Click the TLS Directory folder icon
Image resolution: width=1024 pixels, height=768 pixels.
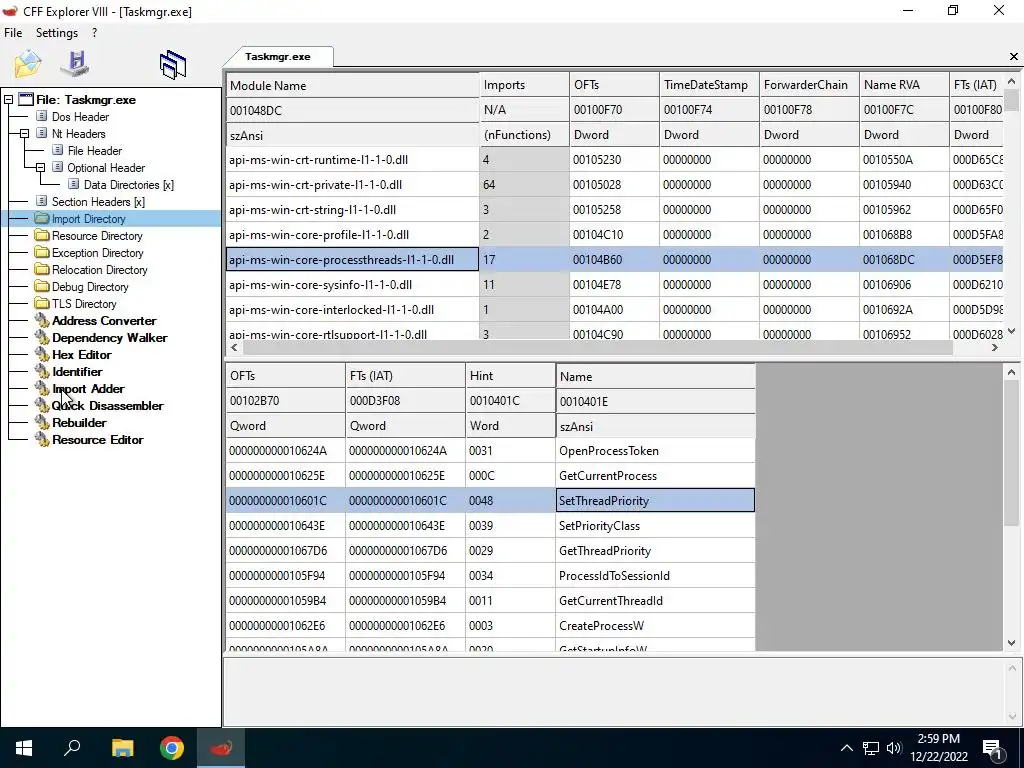coord(42,303)
